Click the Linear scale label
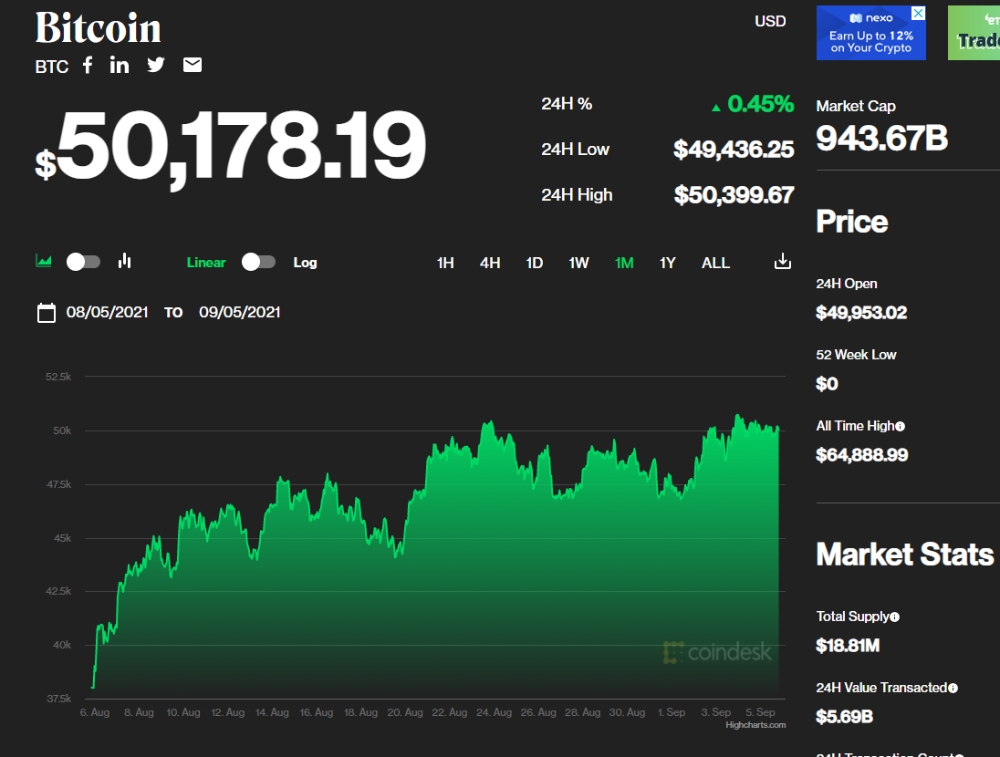 tap(206, 263)
